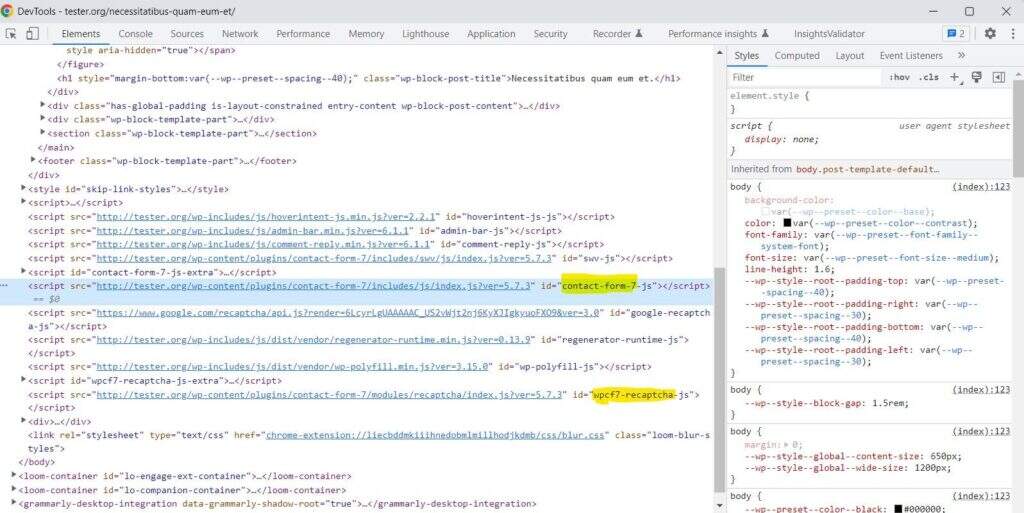Viewport: 1024px width, 513px height.
Task: Toggle the .cls element classes button
Action: click(929, 77)
